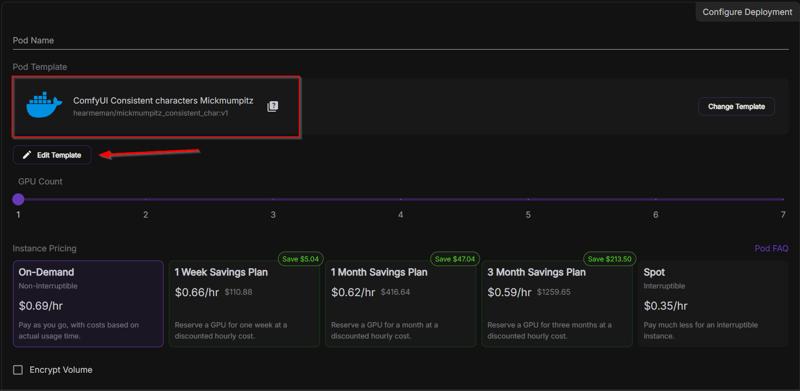Set GPU Count slider to 7
The height and width of the screenshot is (391, 800).
coord(783,199)
